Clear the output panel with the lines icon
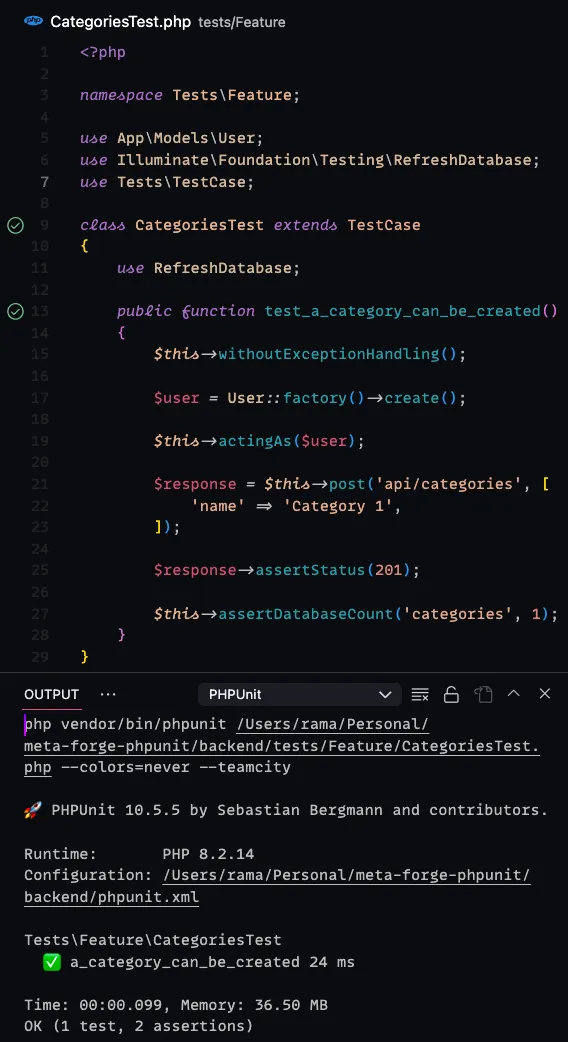The height and width of the screenshot is (1042, 568). click(x=420, y=694)
